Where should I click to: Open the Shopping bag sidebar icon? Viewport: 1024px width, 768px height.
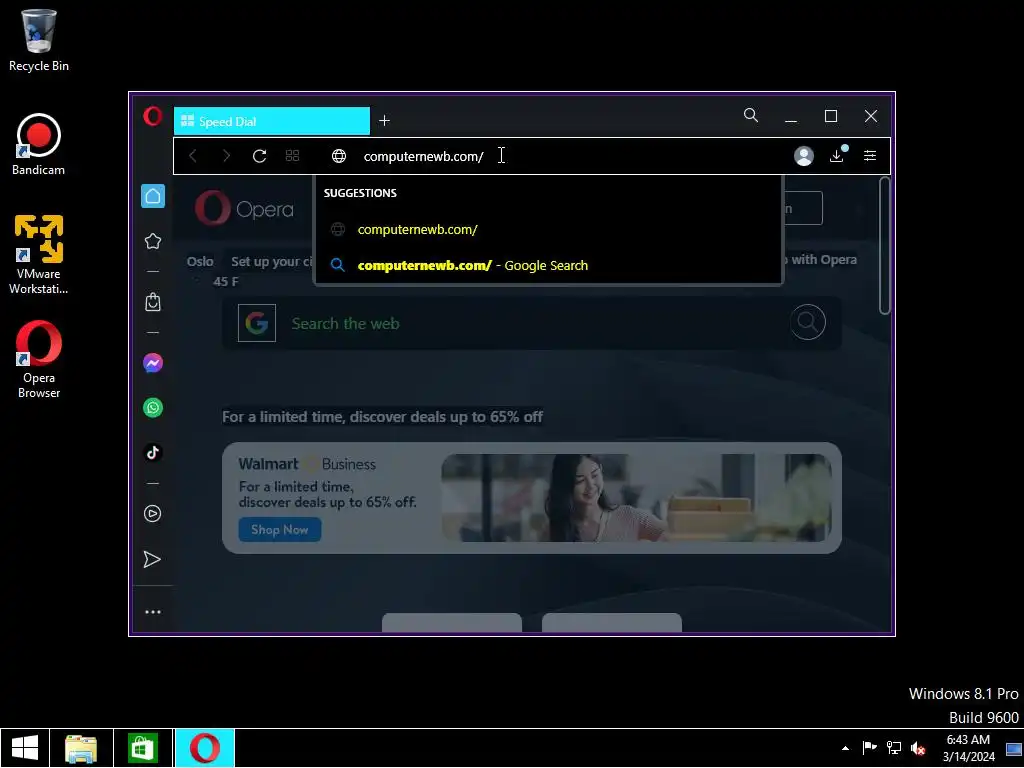coord(153,302)
